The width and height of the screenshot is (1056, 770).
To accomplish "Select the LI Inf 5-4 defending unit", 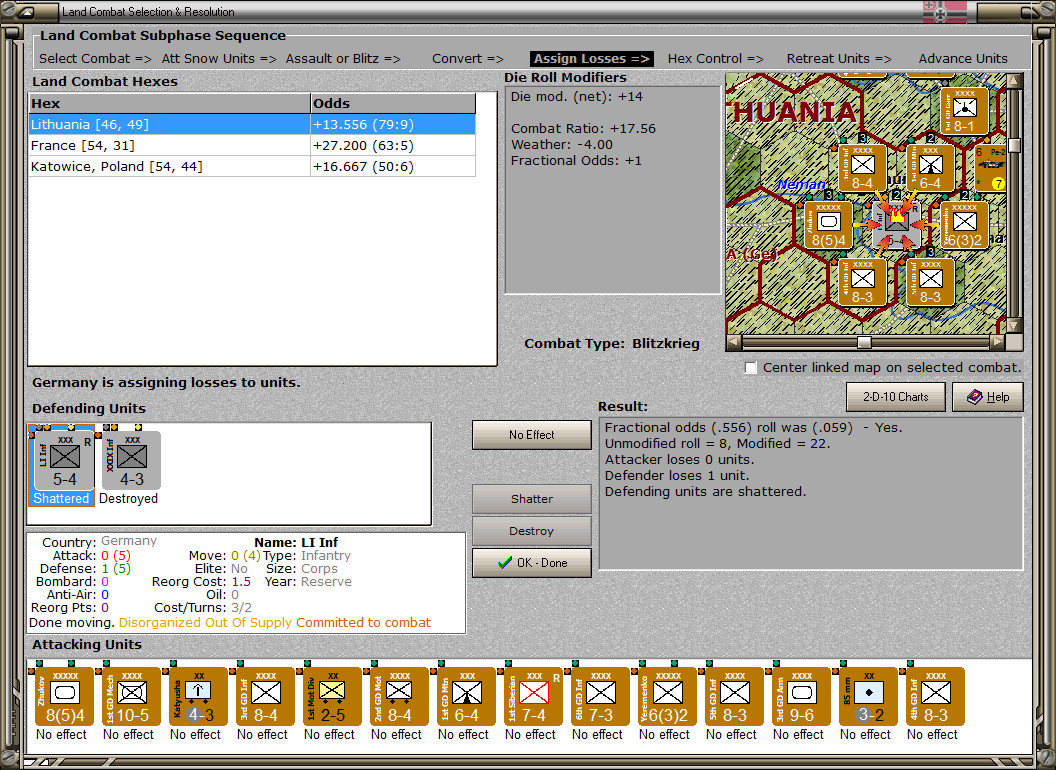I will (65, 460).
